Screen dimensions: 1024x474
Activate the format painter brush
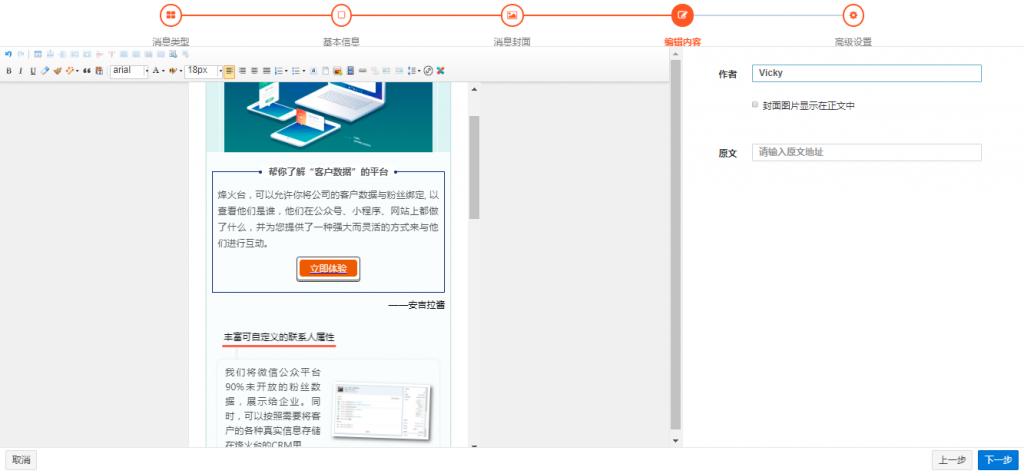tap(57, 71)
